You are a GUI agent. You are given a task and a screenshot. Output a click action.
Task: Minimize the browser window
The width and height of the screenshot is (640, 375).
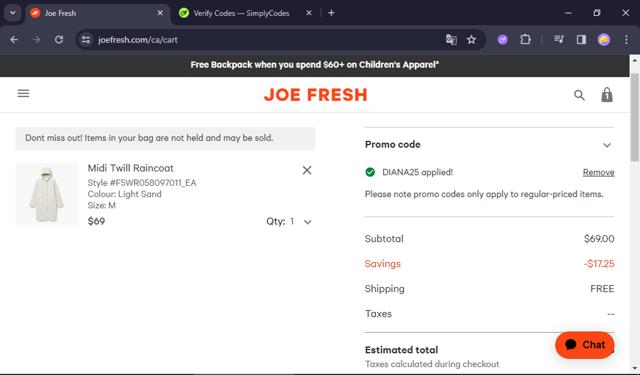point(568,13)
